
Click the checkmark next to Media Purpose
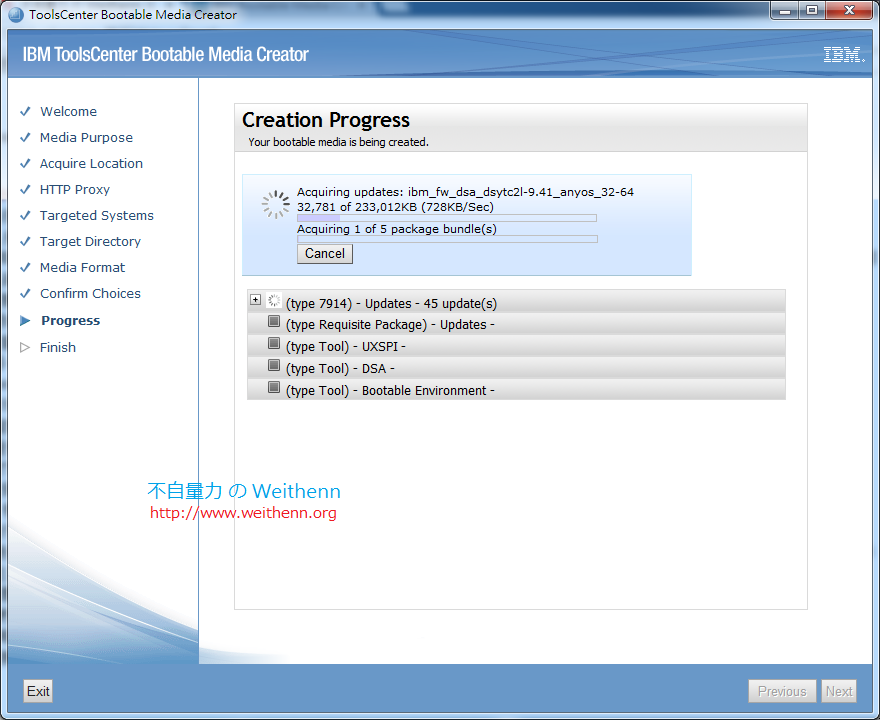(x=25, y=137)
